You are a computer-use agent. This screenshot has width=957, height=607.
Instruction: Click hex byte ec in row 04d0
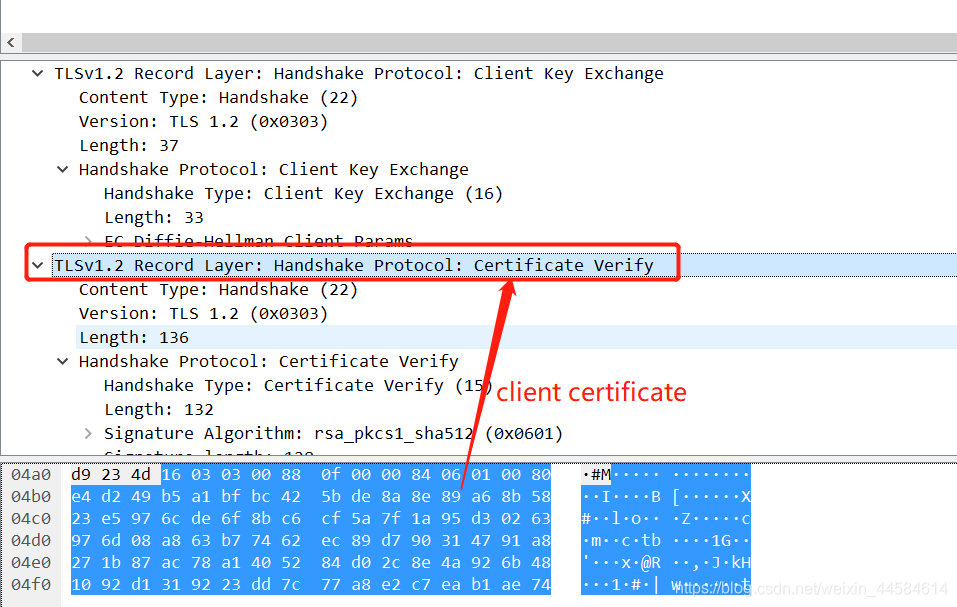pos(331,541)
